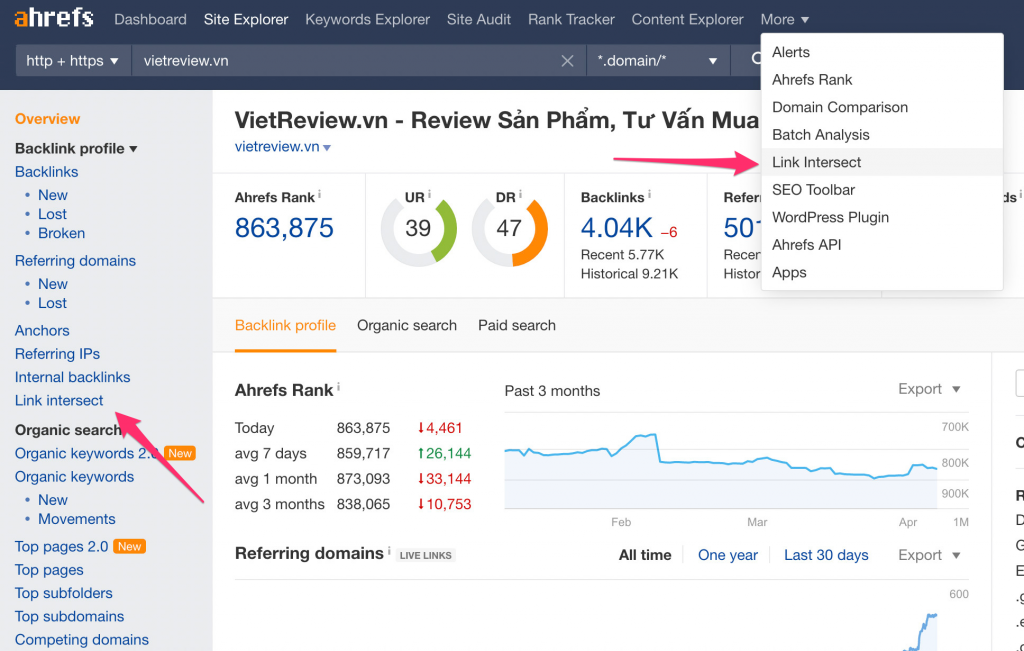1024x651 pixels.
Task: Expand the vietreview.vn URL dropdown arrow
Action: pos(327,148)
